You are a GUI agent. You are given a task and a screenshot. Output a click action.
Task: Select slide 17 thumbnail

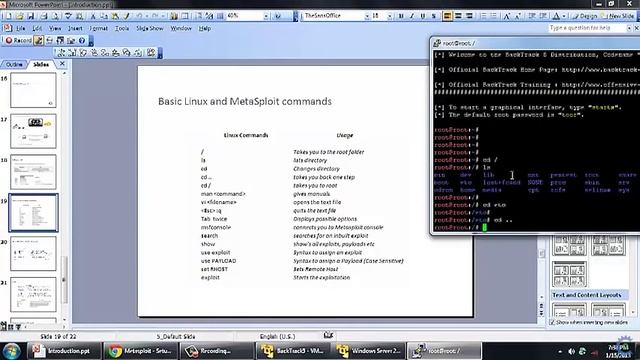pyautogui.click(x=33, y=131)
